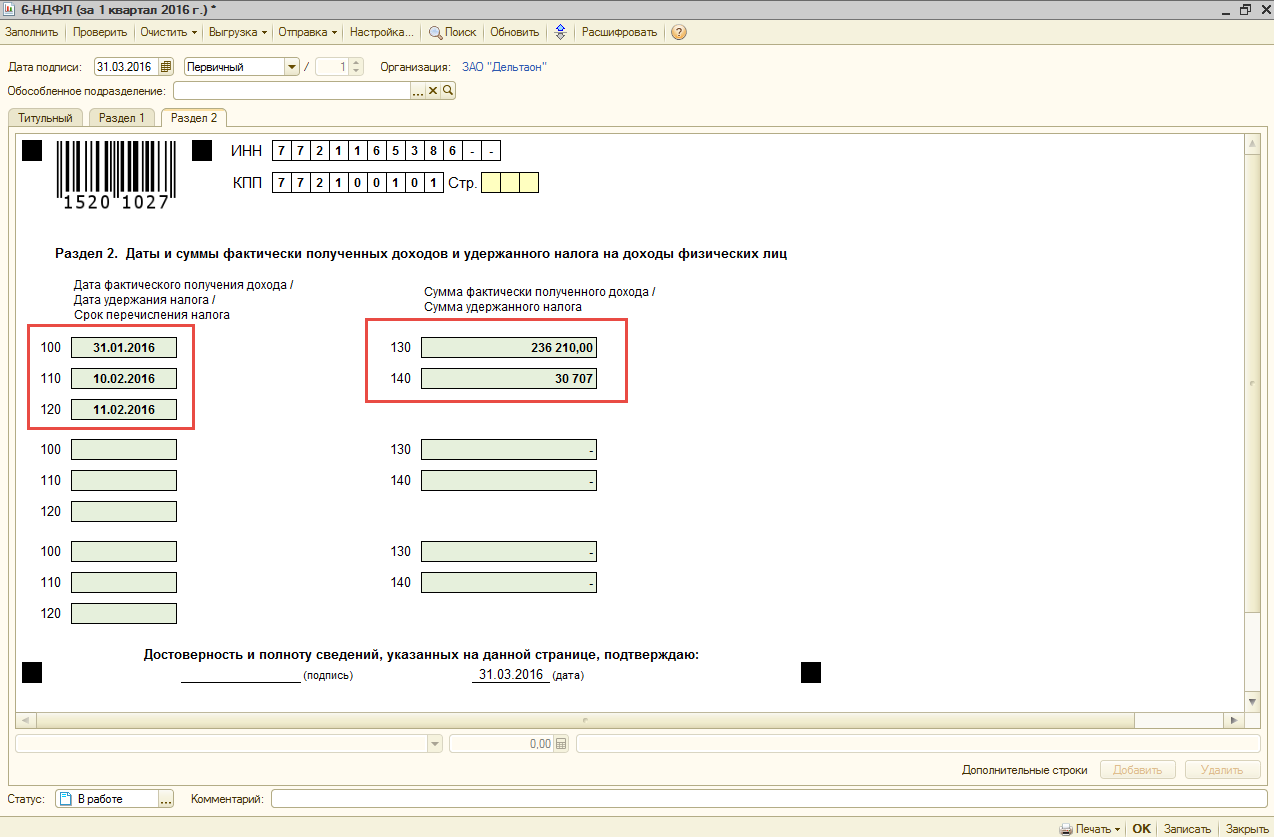Switch to the Раздел 1 tab
Image resolution: width=1274 pixels, height=837 pixels.
122,118
